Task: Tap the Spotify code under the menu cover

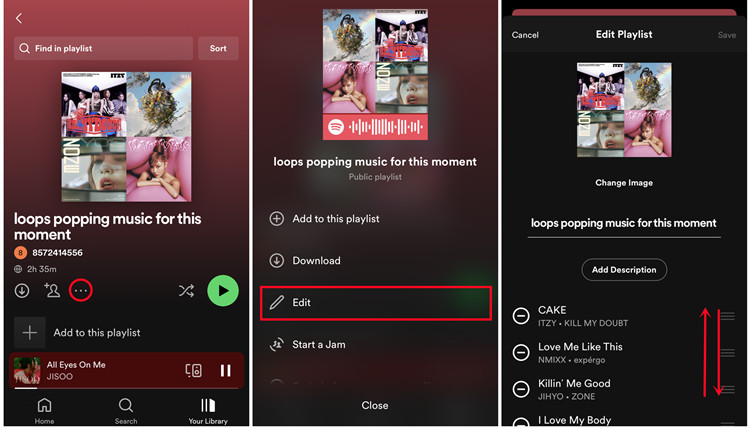Action: (x=375, y=127)
